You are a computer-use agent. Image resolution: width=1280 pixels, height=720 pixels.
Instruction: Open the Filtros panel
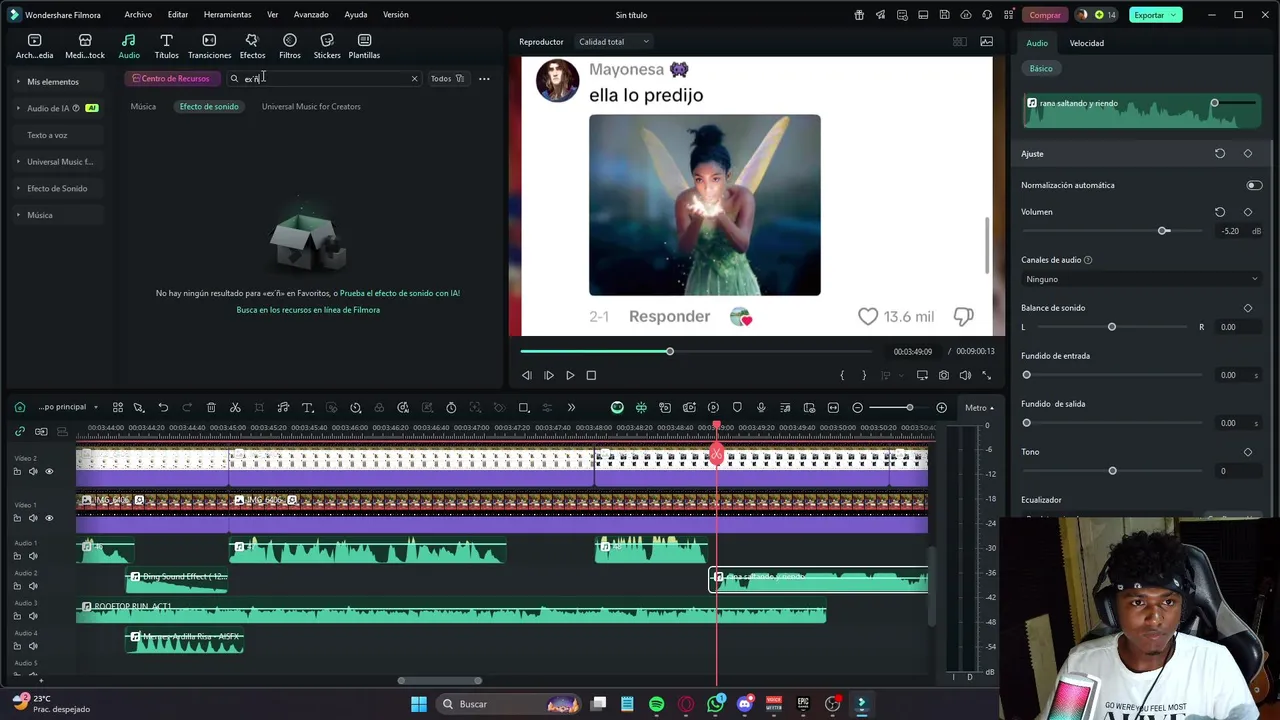290,46
